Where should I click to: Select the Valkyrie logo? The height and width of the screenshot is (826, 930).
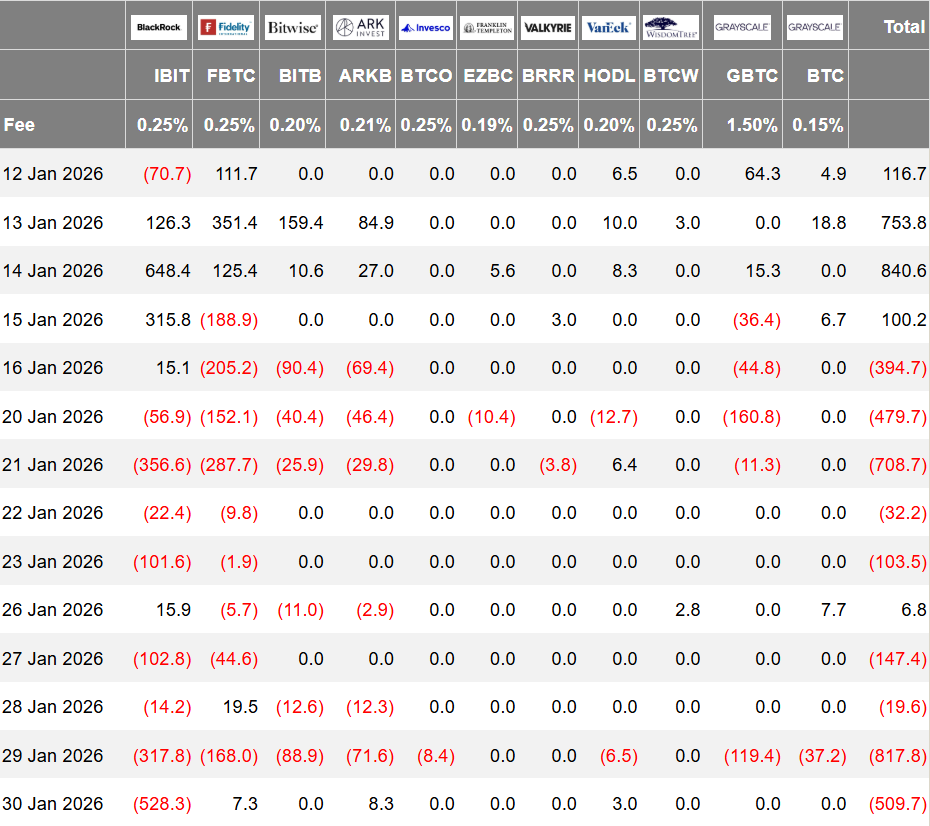tap(548, 27)
